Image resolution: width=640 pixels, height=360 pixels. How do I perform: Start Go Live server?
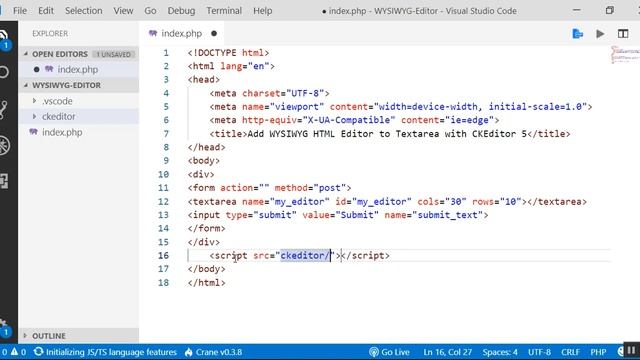(x=389, y=352)
